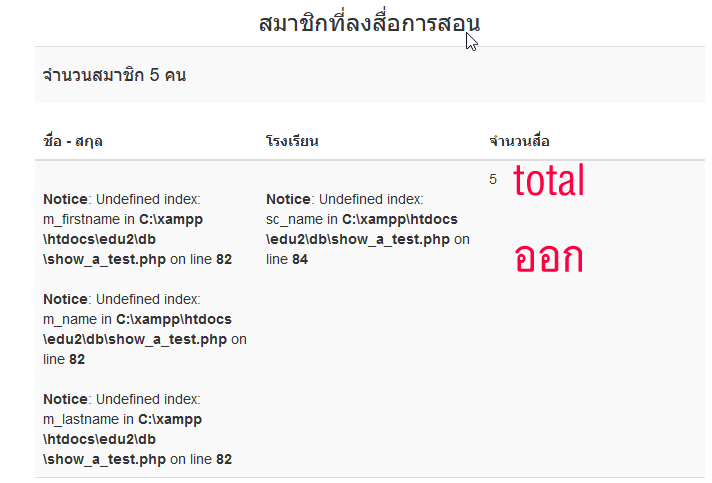The height and width of the screenshot is (483, 712).
Task: Click the C:\xampp\htdocs path in sc_name notice
Action: pos(400,219)
